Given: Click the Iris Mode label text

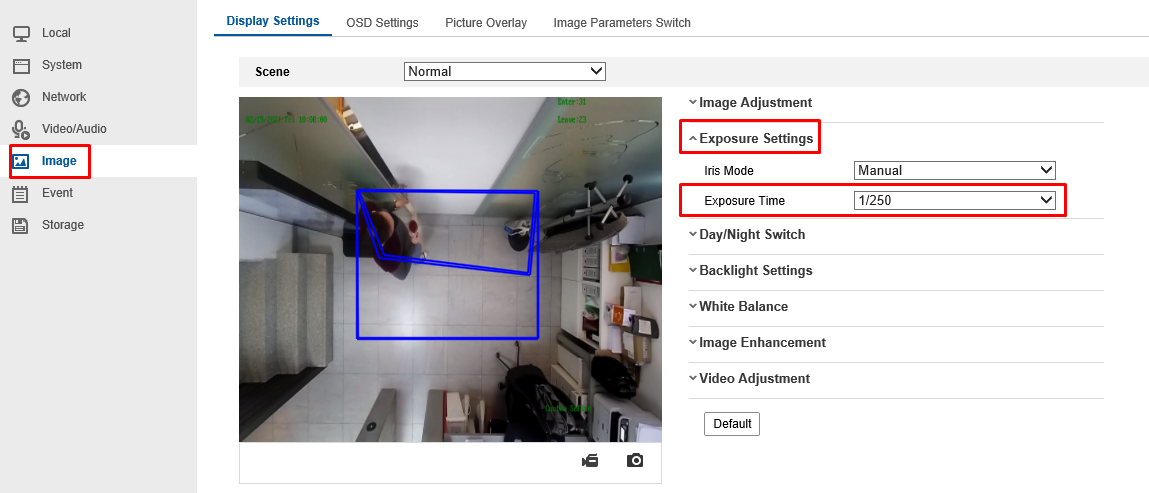Looking at the screenshot, I should pos(728,171).
